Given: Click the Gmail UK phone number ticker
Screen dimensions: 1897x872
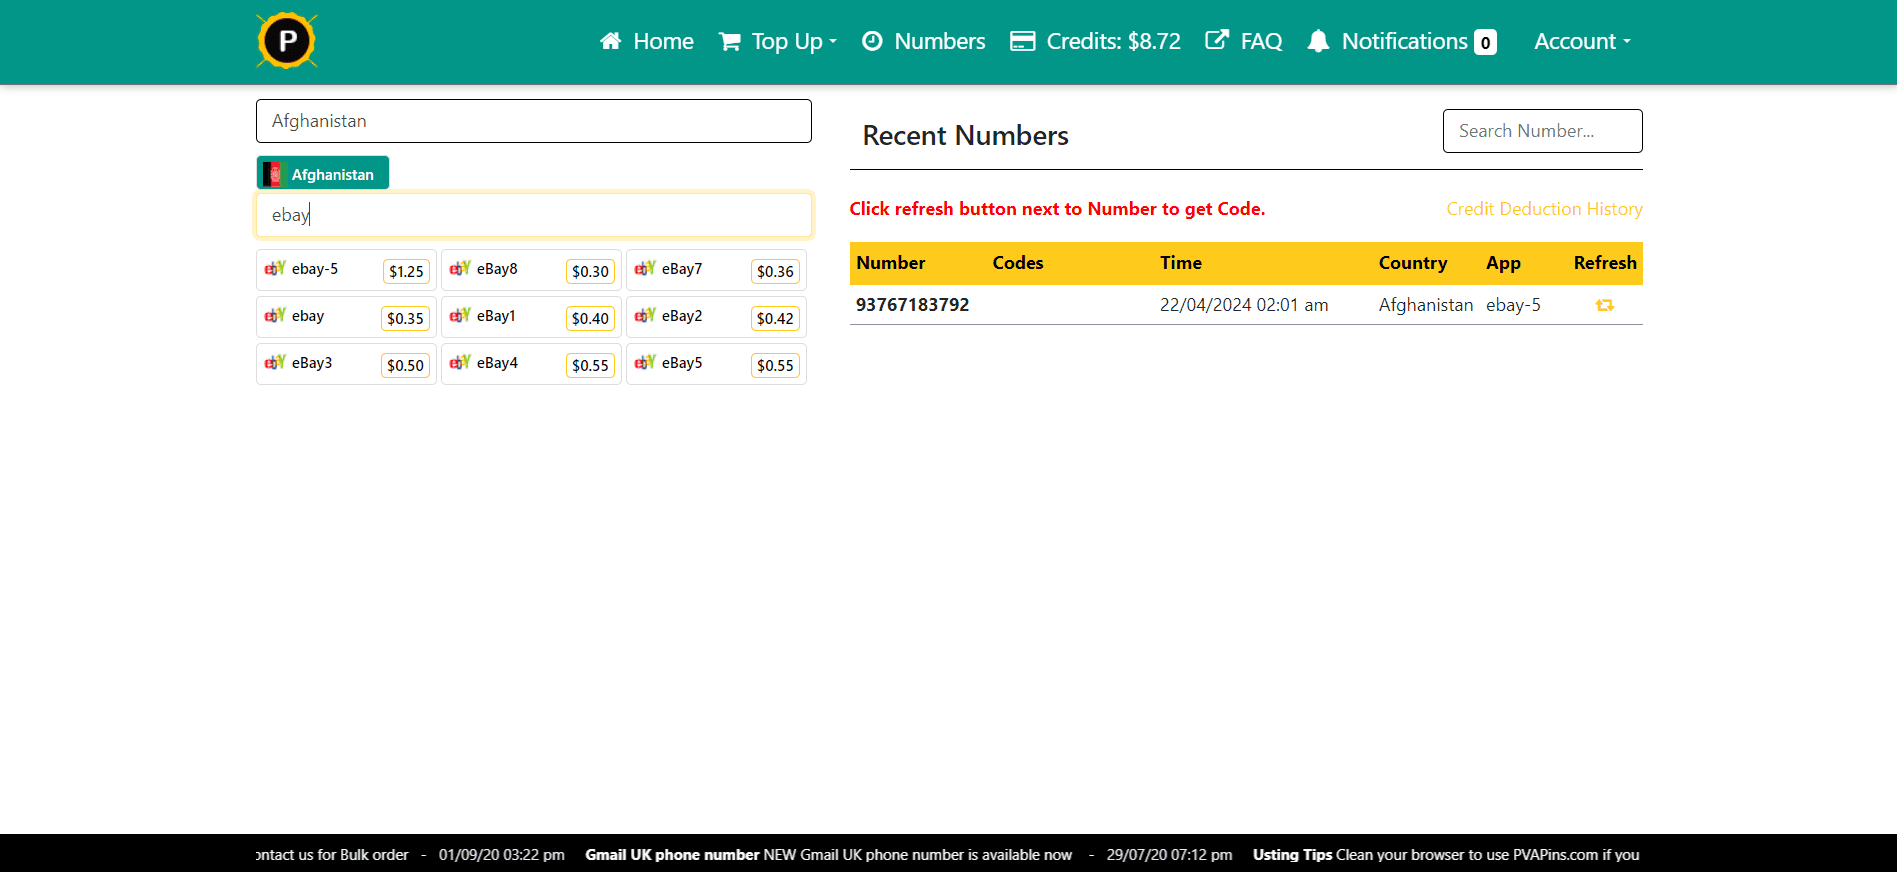Looking at the screenshot, I should (x=672, y=855).
